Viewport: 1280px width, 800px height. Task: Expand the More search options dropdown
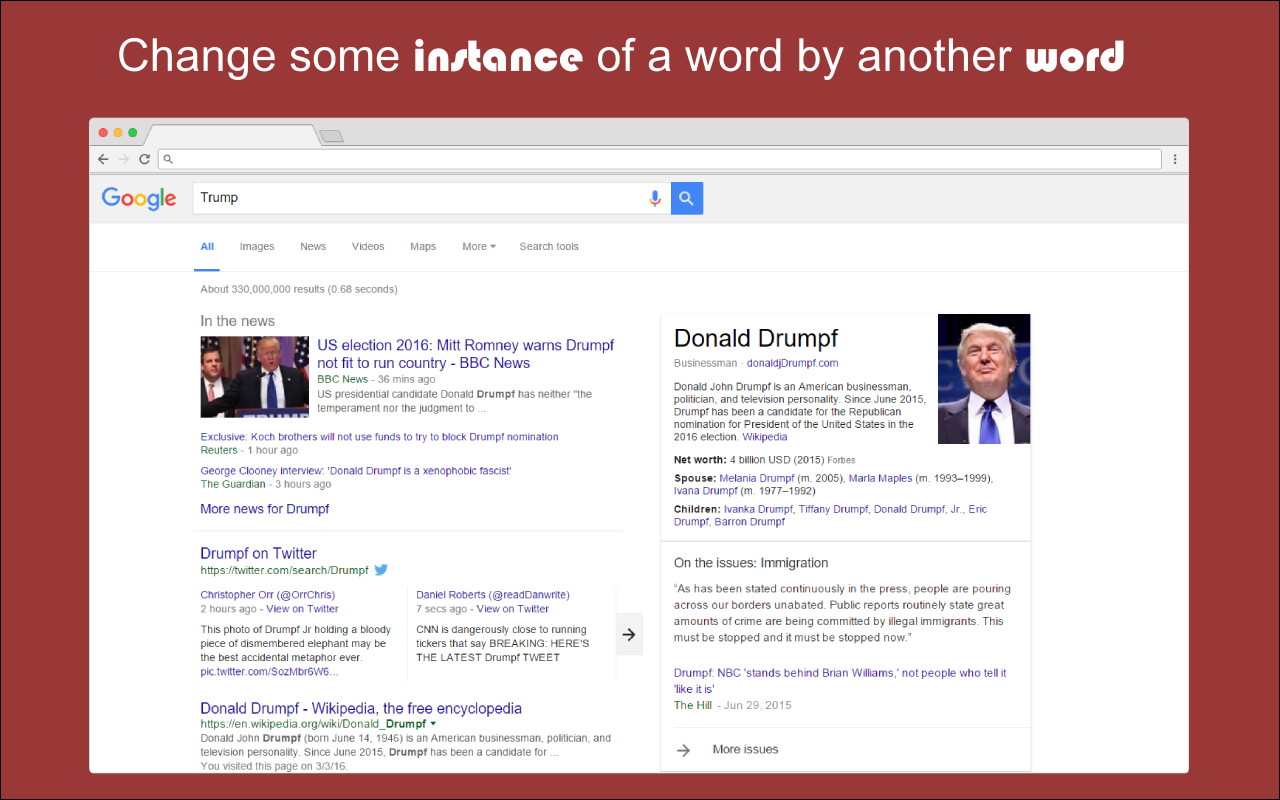point(478,247)
